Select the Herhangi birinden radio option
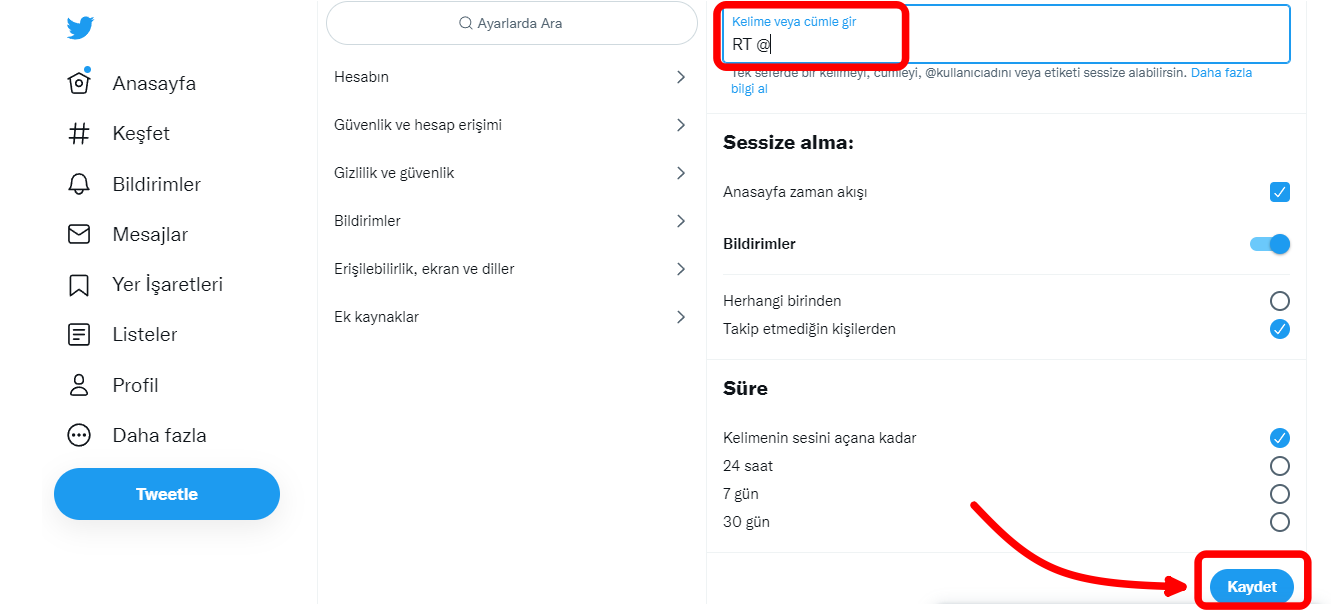Screen dimensions: 1331x611 click(x=1279, y=301)
